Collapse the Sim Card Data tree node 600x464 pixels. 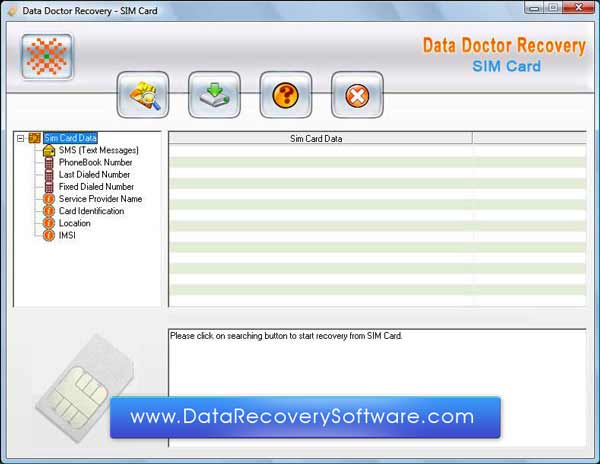tap(21, 138)
